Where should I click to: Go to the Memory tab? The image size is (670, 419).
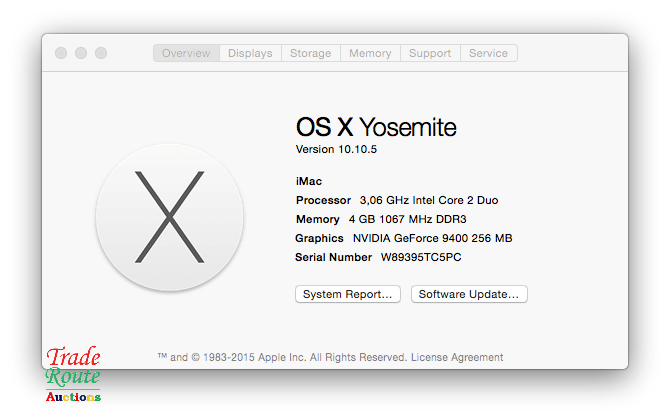point(370,53)
